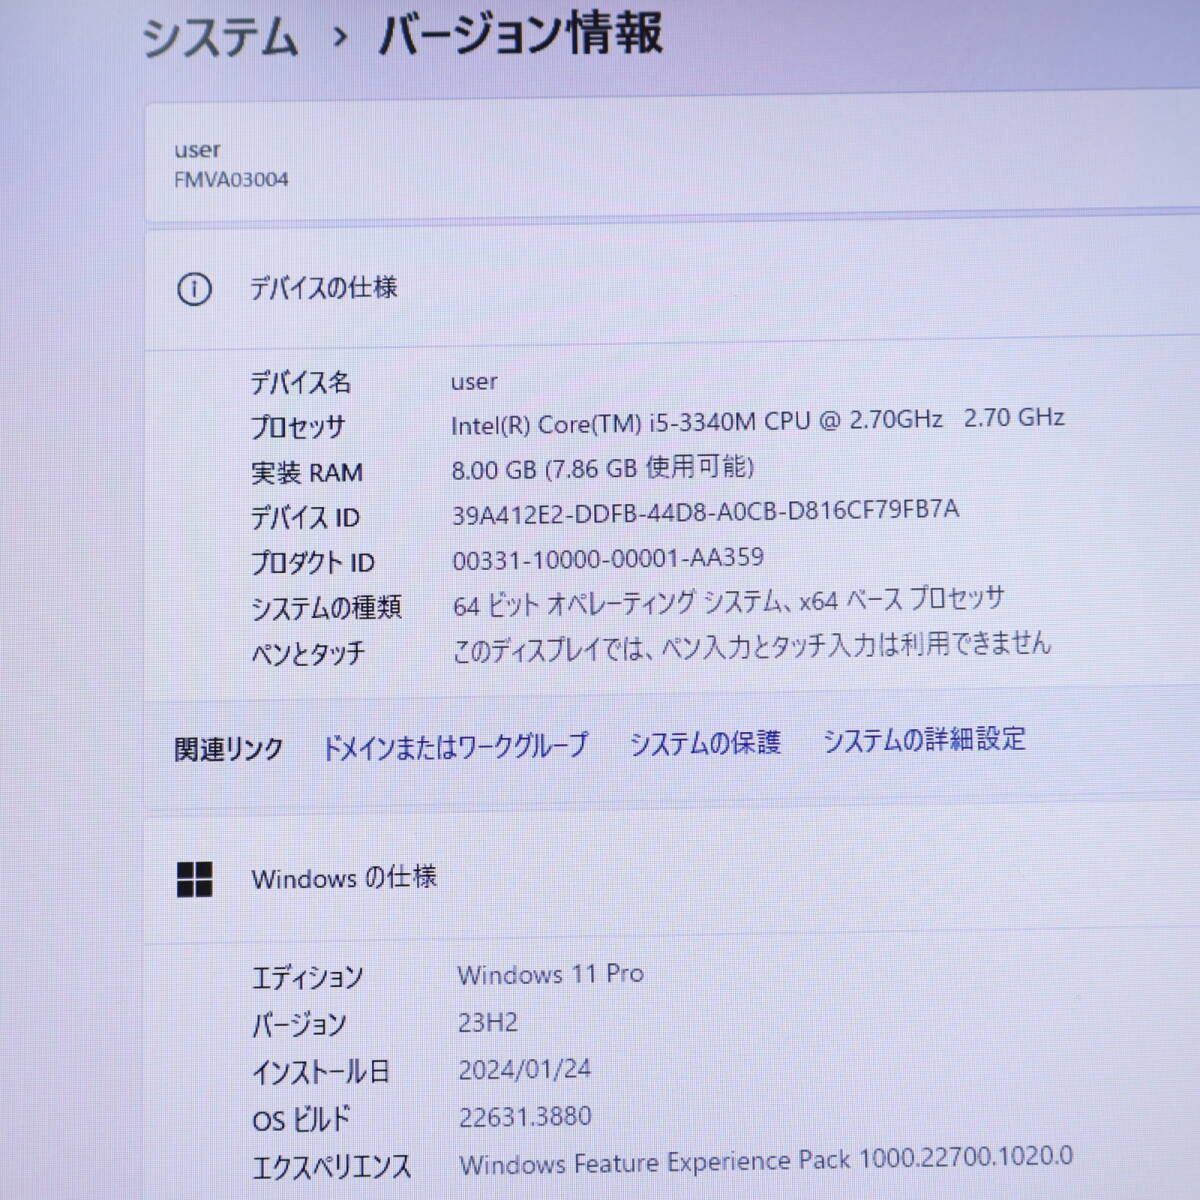Select the pen and touch availability text
The width and height of the screenshot is (1200, 1200).
click(x=752, y=646)
